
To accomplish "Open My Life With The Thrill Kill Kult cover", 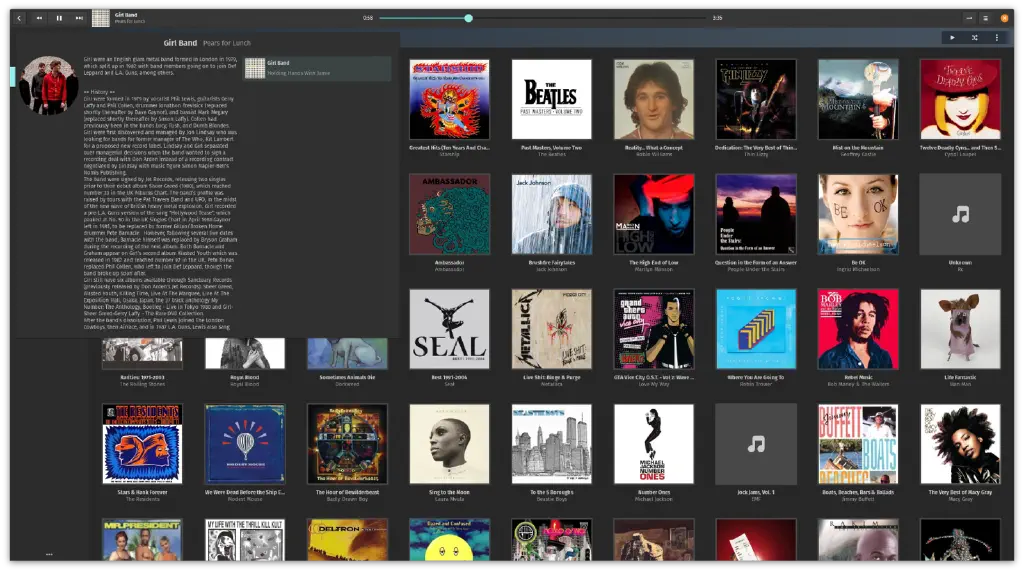I will (x=245, y=540).
